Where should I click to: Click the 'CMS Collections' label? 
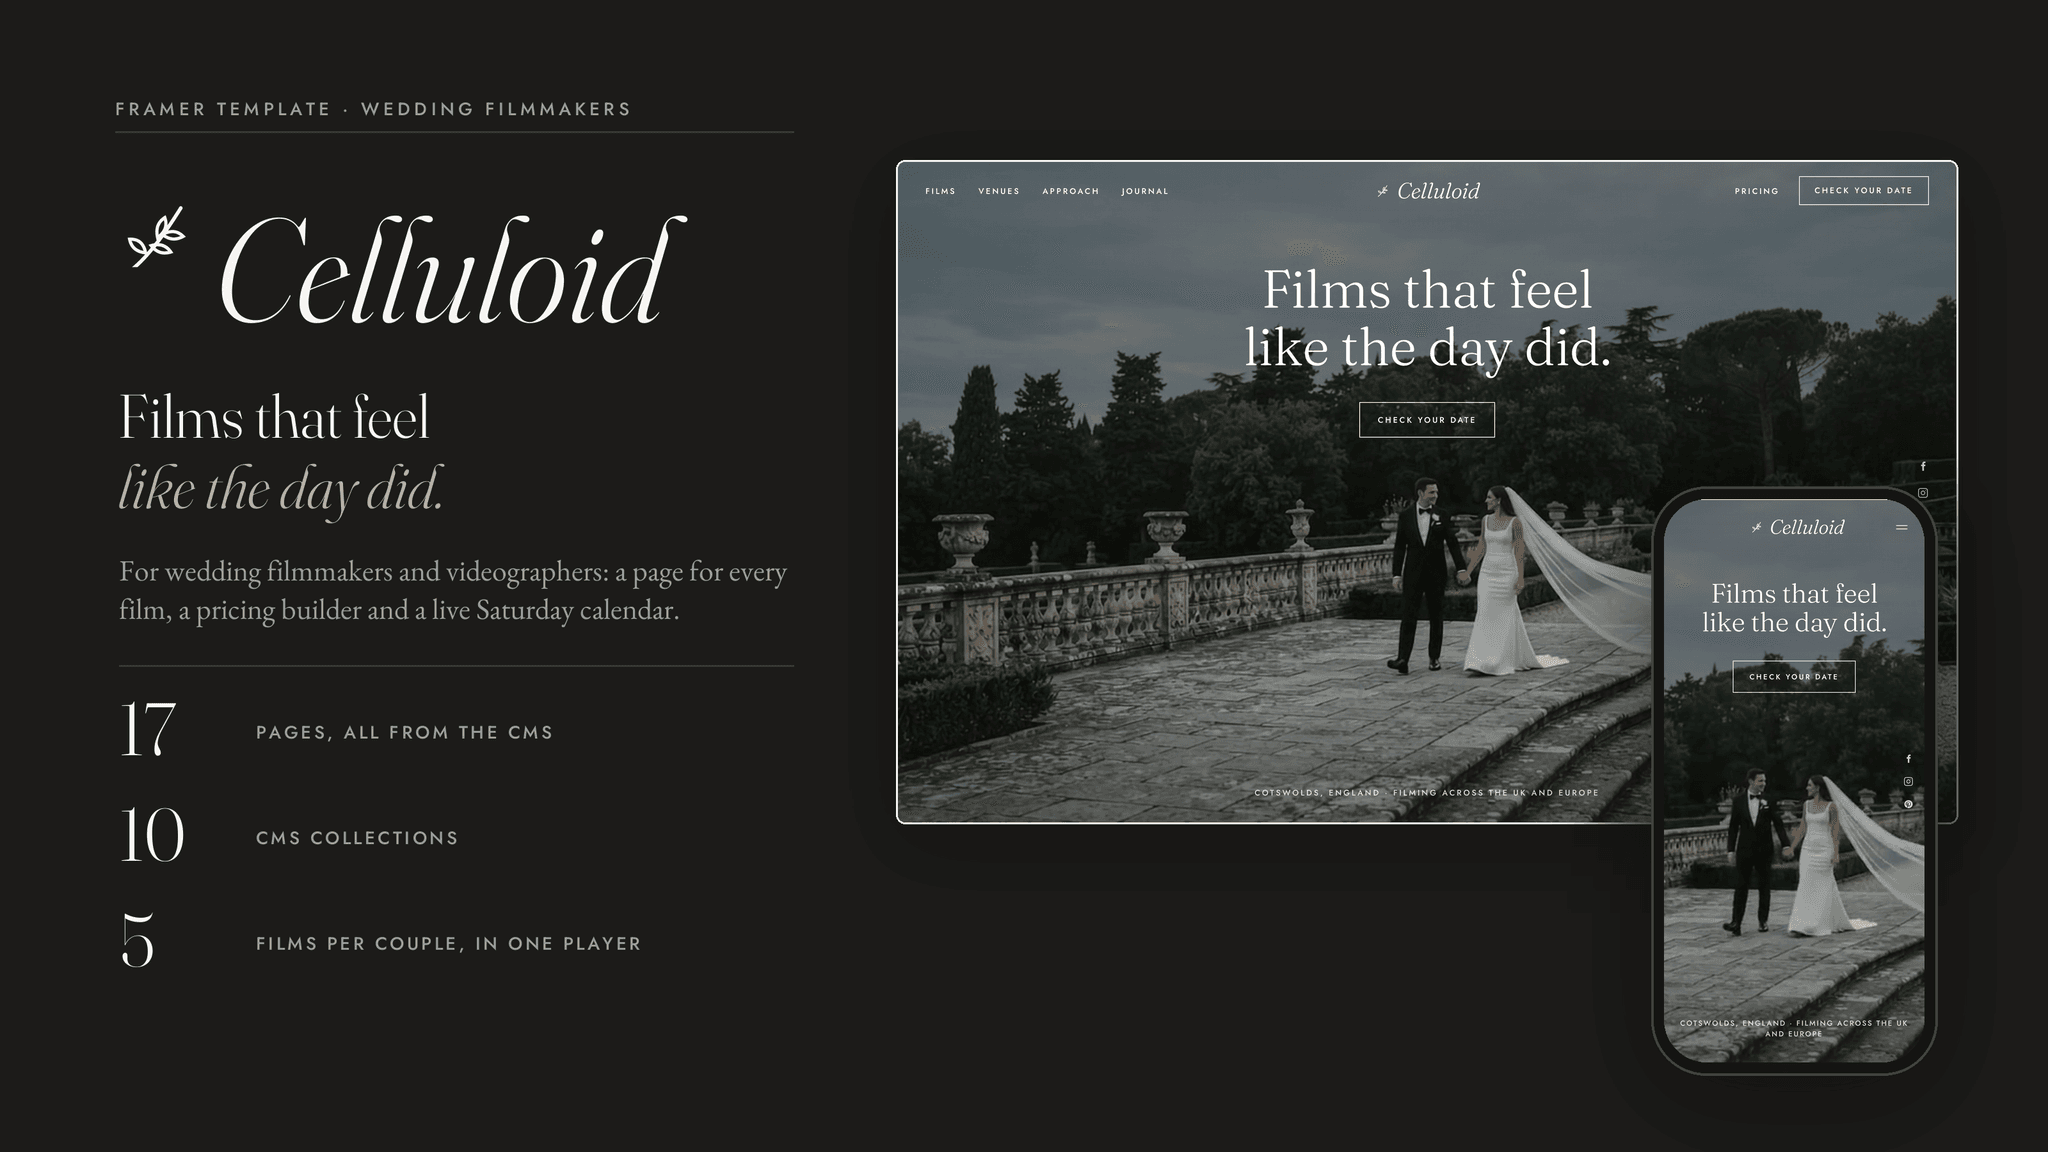[357, 838]
